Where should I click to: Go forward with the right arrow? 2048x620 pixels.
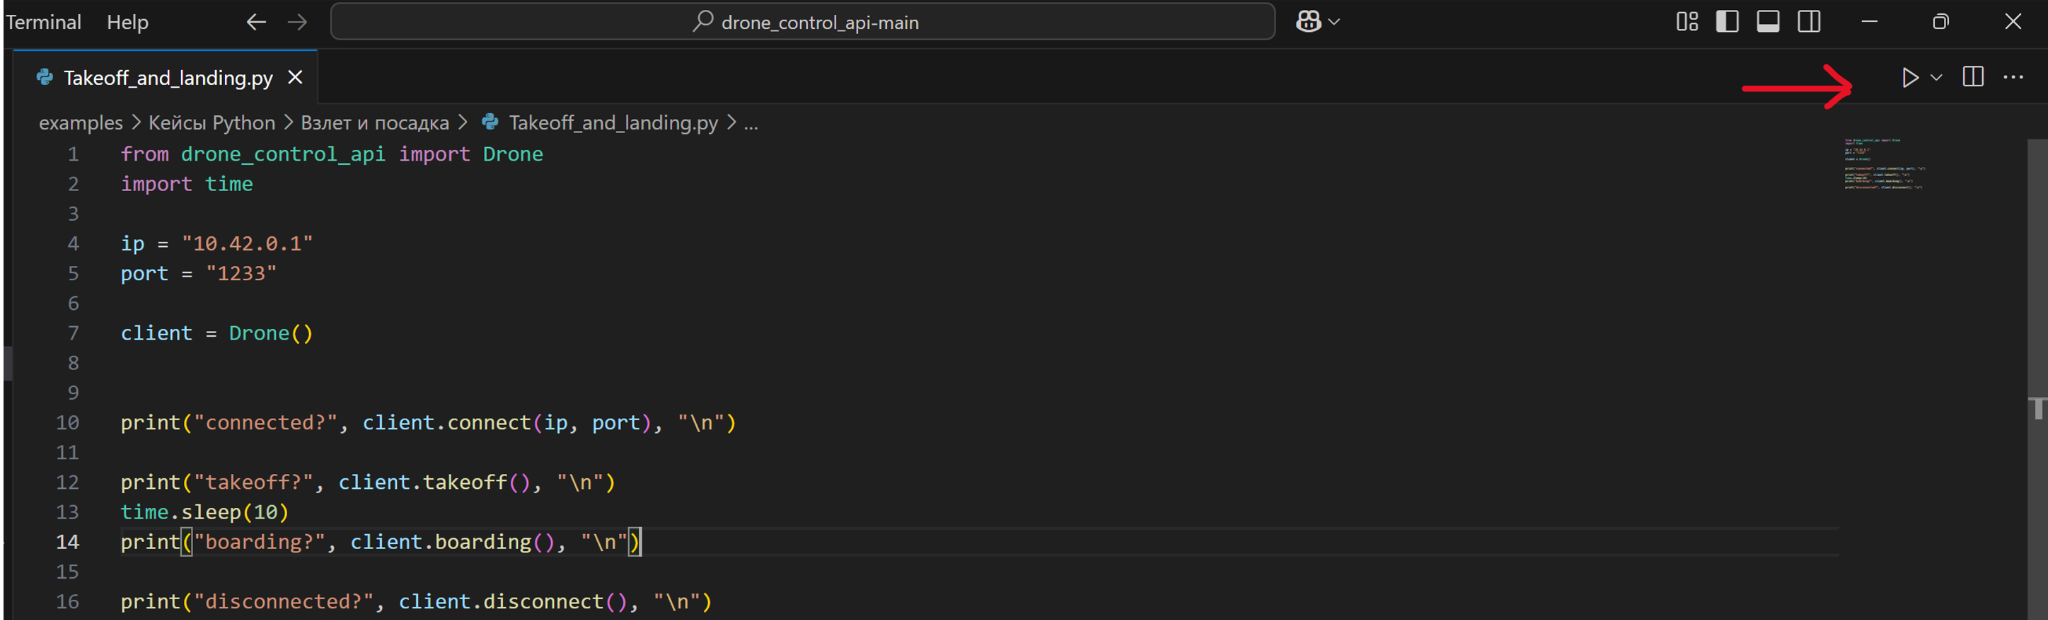point(297,22)
